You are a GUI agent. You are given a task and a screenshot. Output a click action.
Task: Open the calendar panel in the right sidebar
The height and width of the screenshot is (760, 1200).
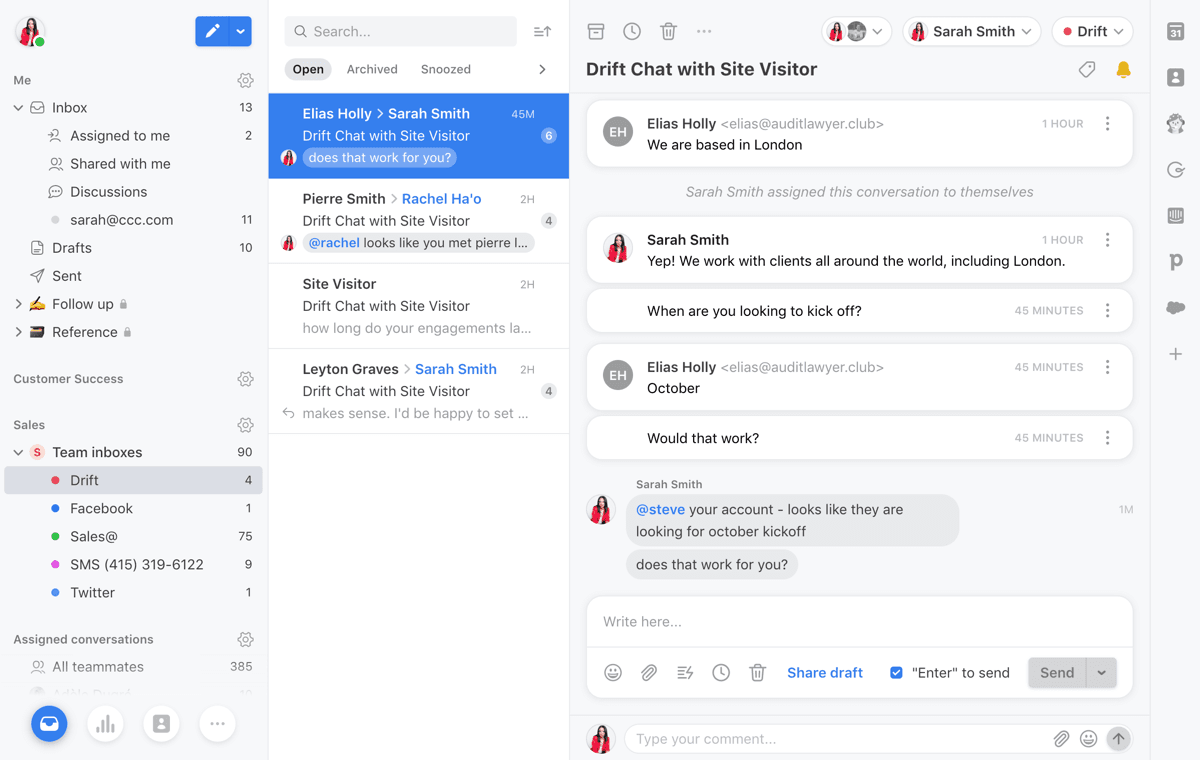point(1175,33)
